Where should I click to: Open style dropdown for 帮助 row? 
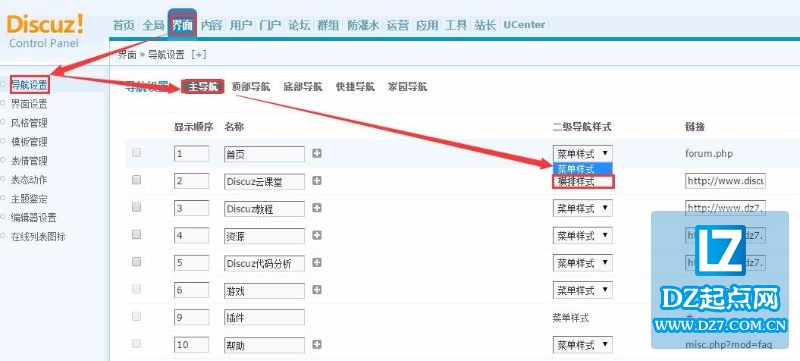(582, 345)
